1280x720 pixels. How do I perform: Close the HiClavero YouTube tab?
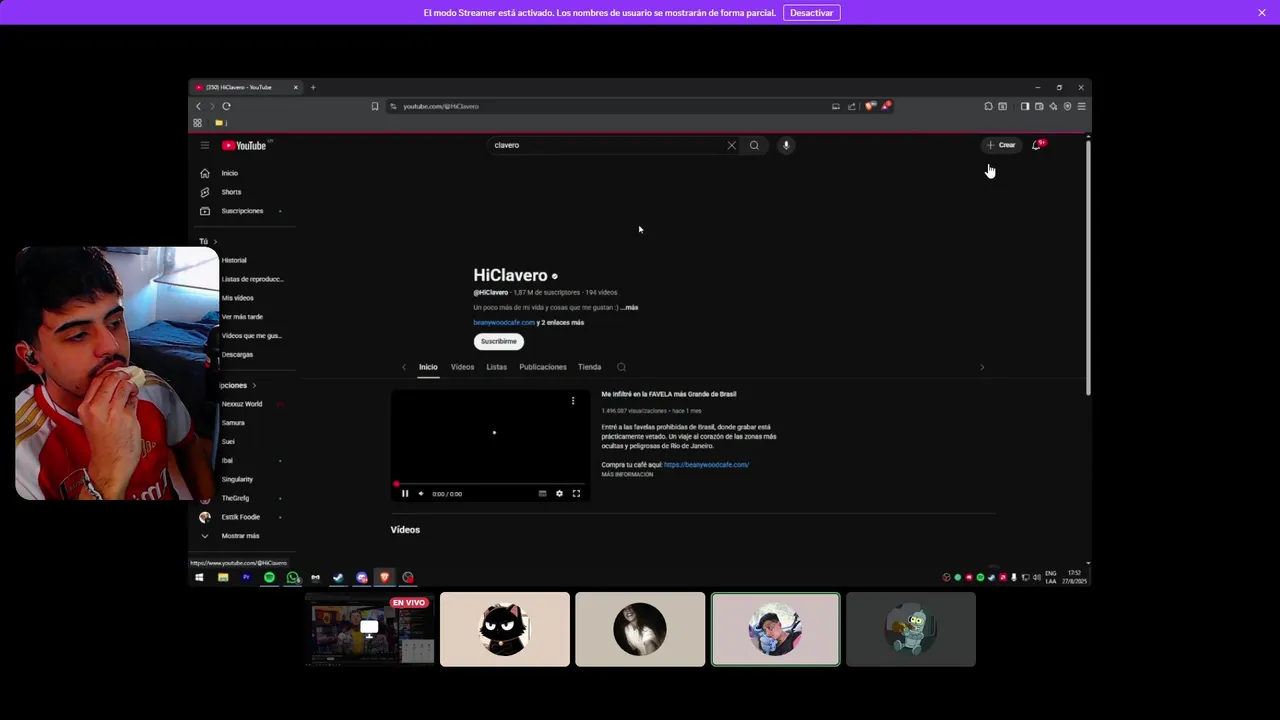pyautogui.click(x=295, y=87)
